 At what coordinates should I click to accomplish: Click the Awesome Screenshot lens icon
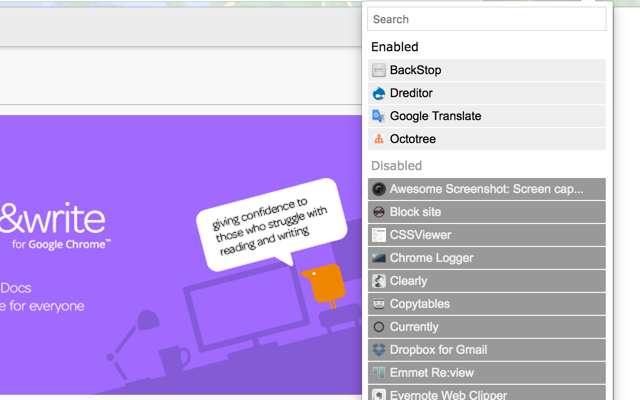[x=379, y=189]
